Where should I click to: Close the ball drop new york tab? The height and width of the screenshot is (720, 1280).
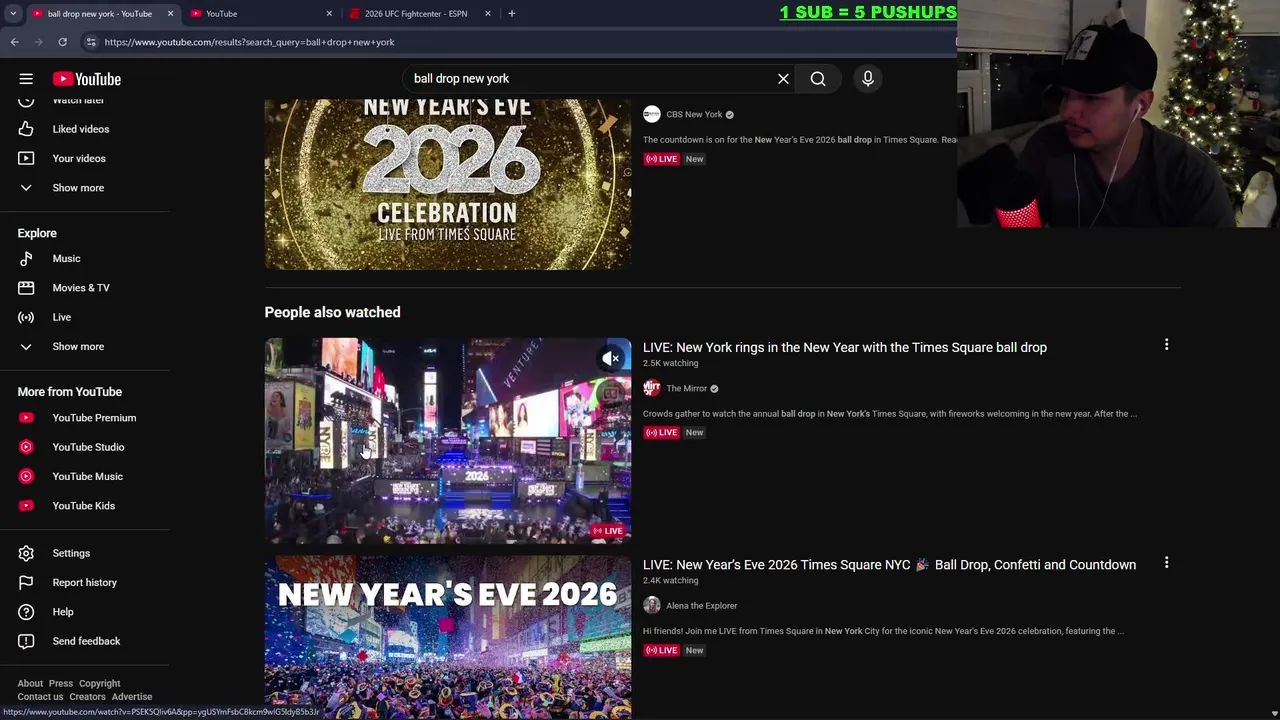pos(170,14)
